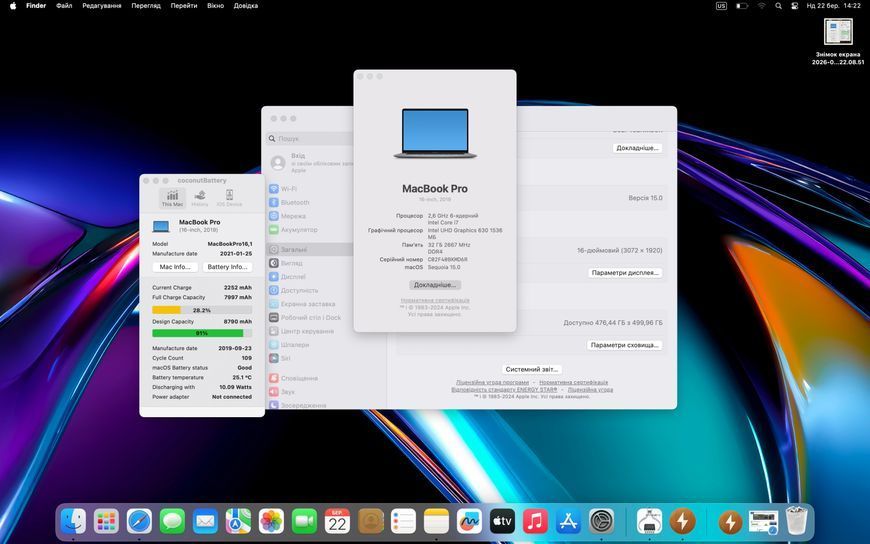Open Ліцензійна угода програми link
870x544 pixels.
click(x=492, y=382)
